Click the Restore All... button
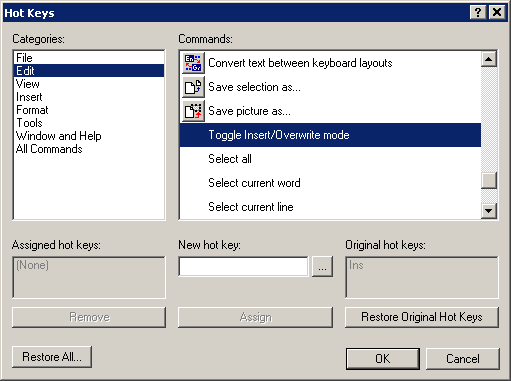The width and height of the screenshot is (511, 381). pyautogui.click(x=52, y=357)
